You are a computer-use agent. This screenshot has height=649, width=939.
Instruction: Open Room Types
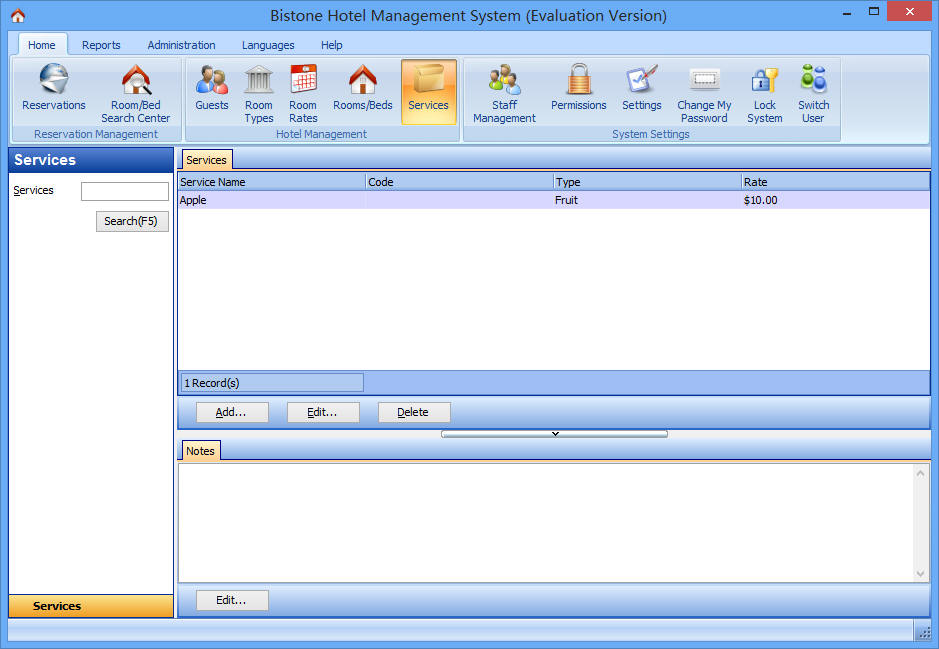point(259,93)
